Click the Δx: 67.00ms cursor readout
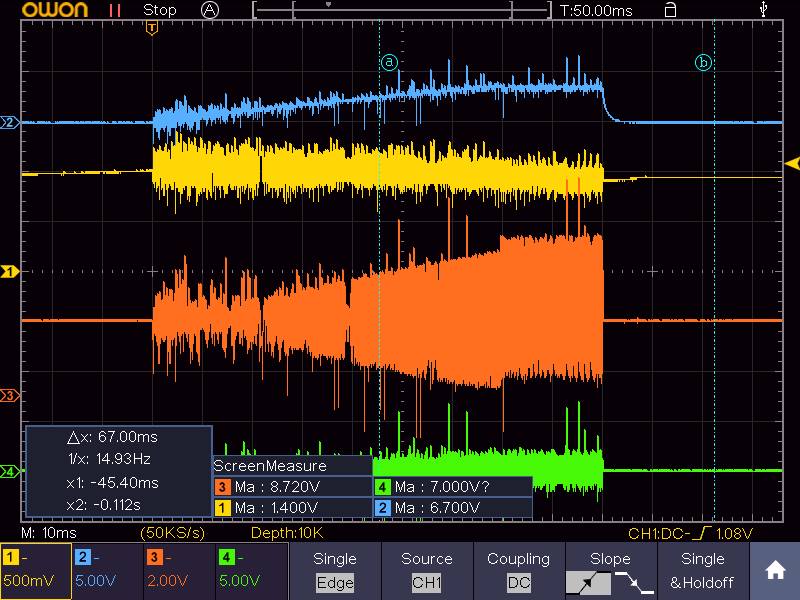Viewport: 800px width, 600px height. 112,437
